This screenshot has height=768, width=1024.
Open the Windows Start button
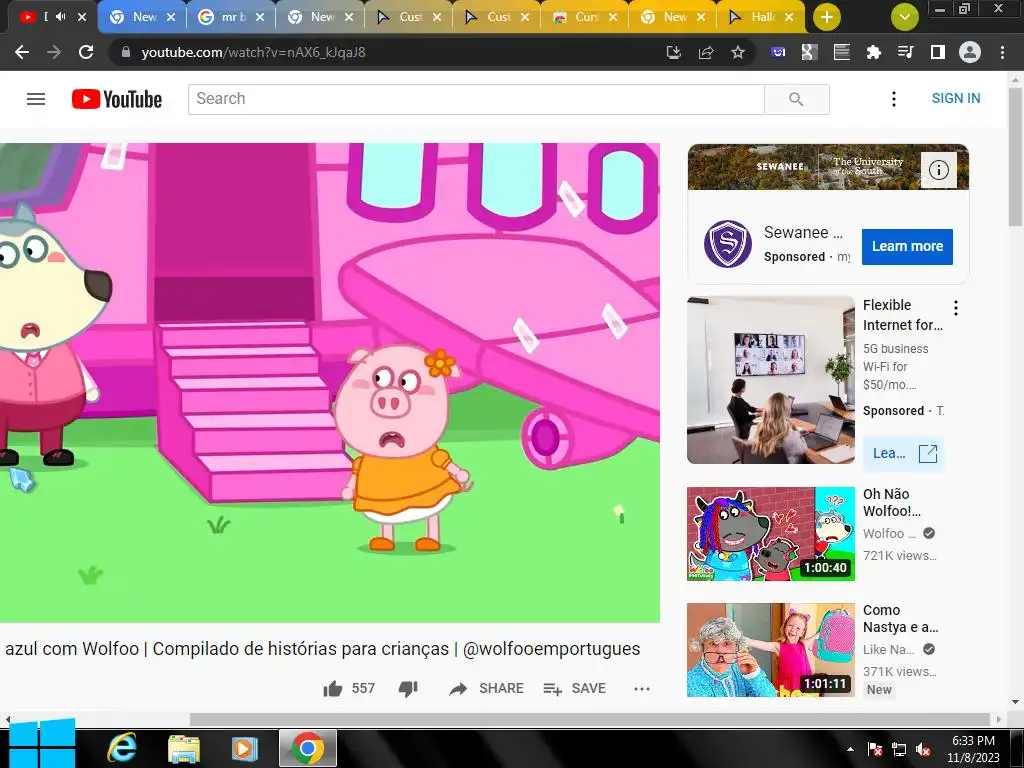(x=42, y=744)
